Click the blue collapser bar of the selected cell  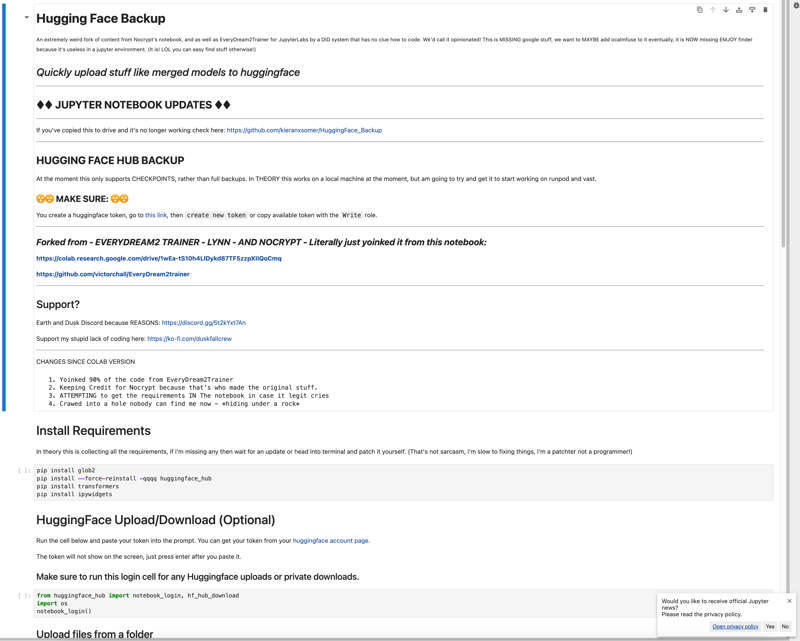[4, 207]
